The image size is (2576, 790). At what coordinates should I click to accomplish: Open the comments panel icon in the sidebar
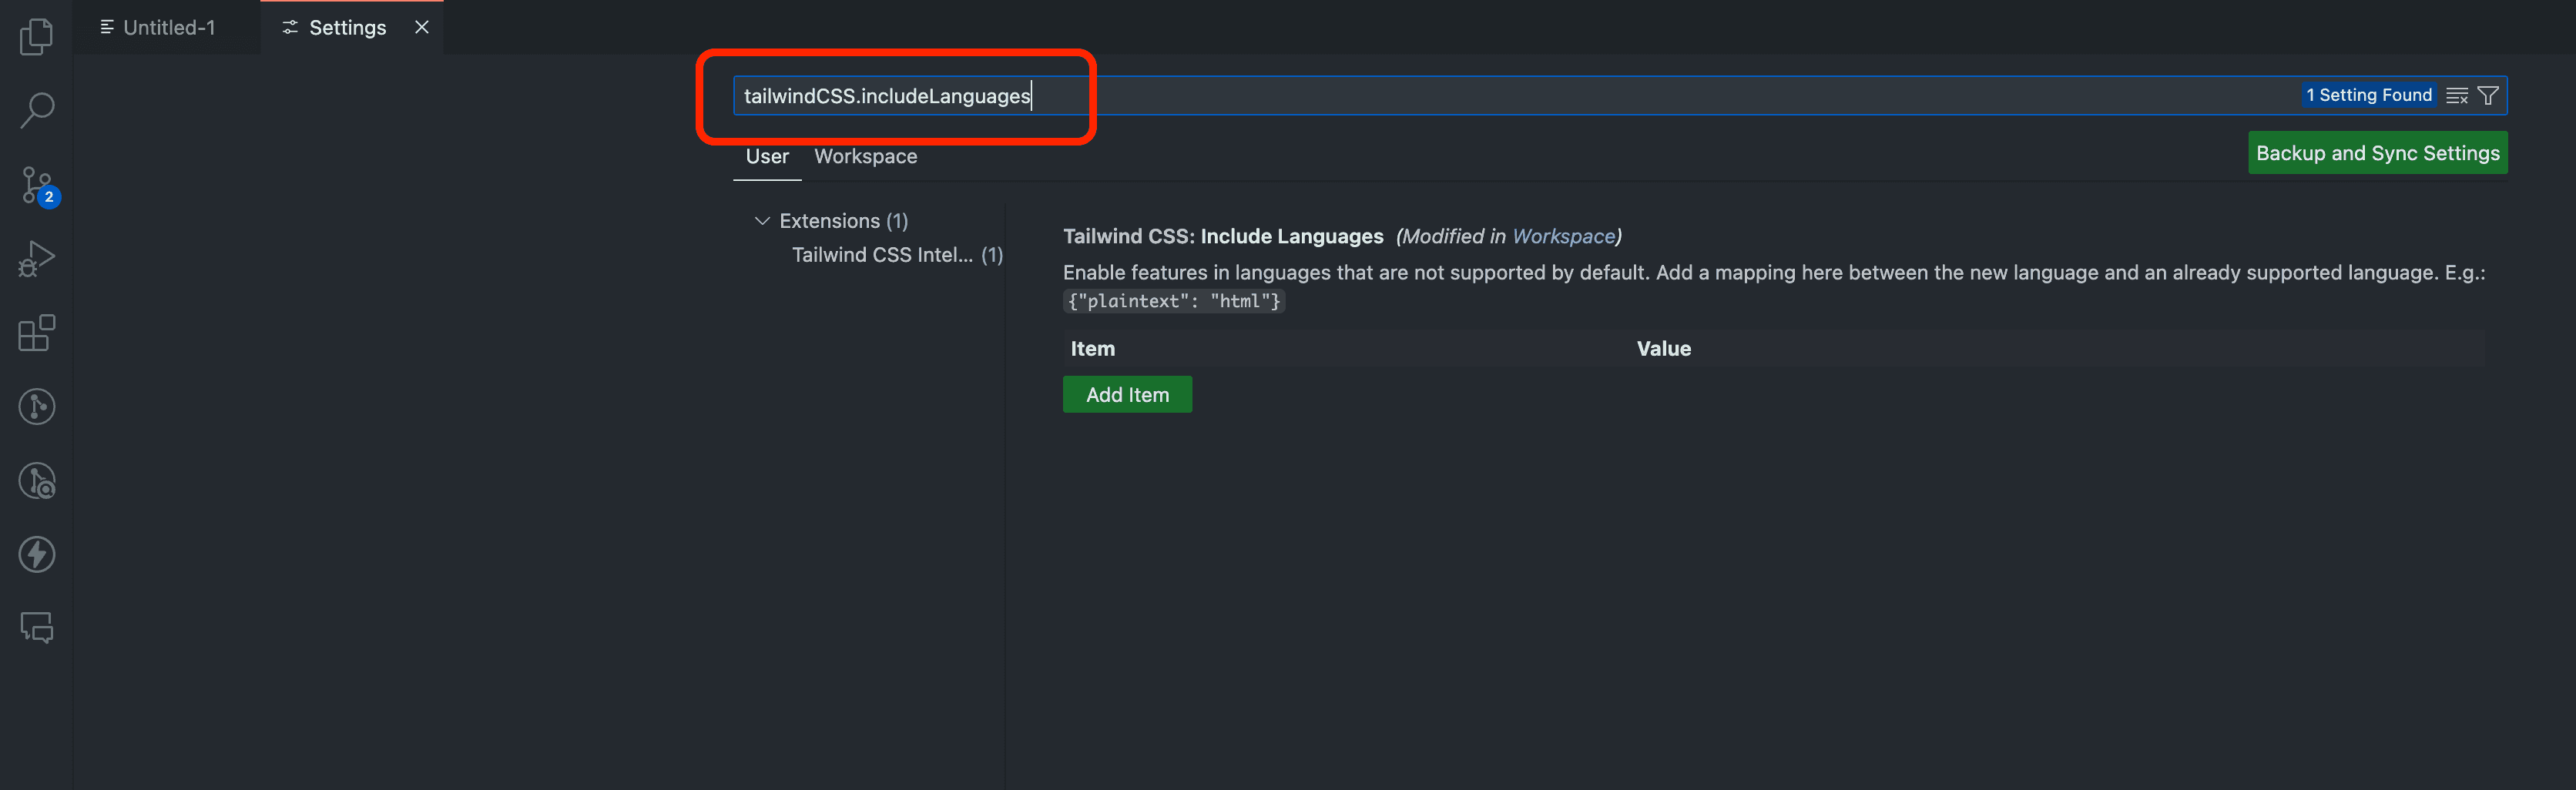click(x=36, y=628)
